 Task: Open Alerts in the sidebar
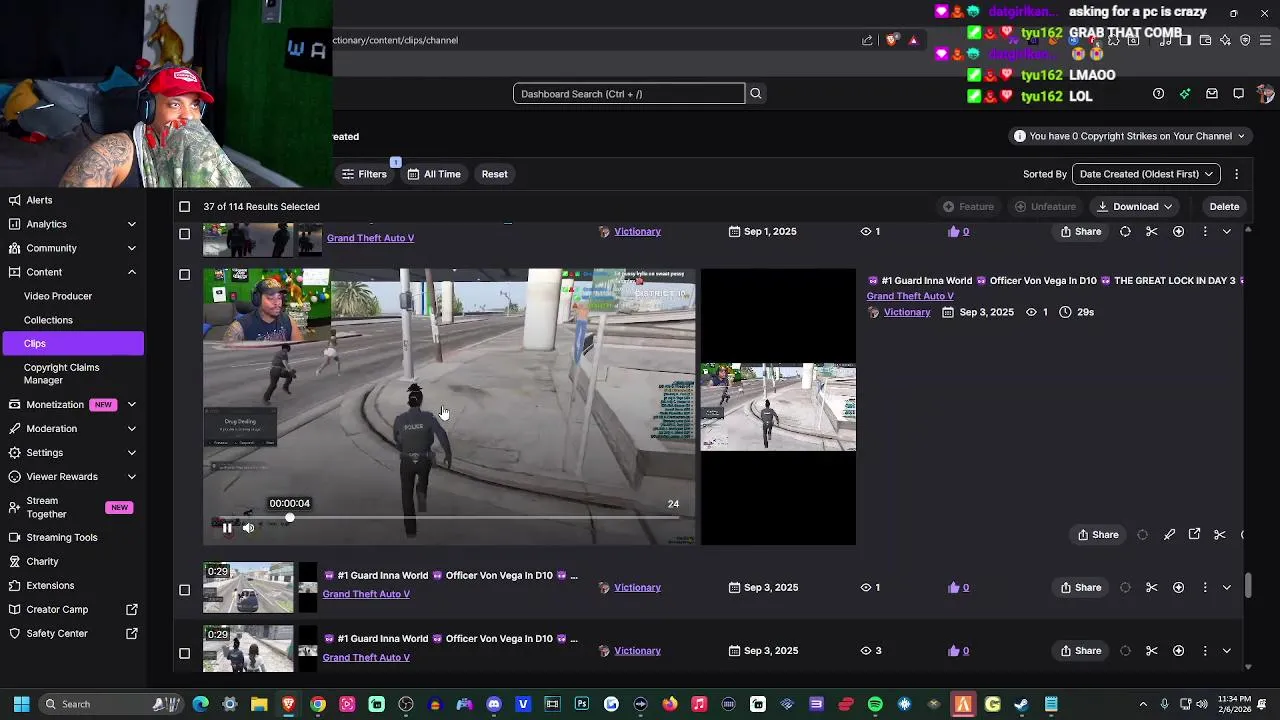point(40,200)
